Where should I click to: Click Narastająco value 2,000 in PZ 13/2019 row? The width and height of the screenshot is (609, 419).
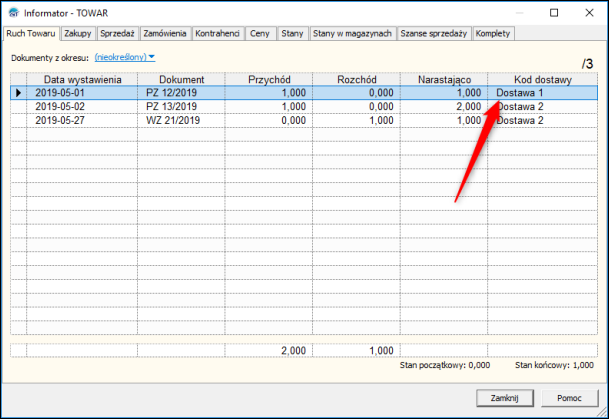[444, 107]
